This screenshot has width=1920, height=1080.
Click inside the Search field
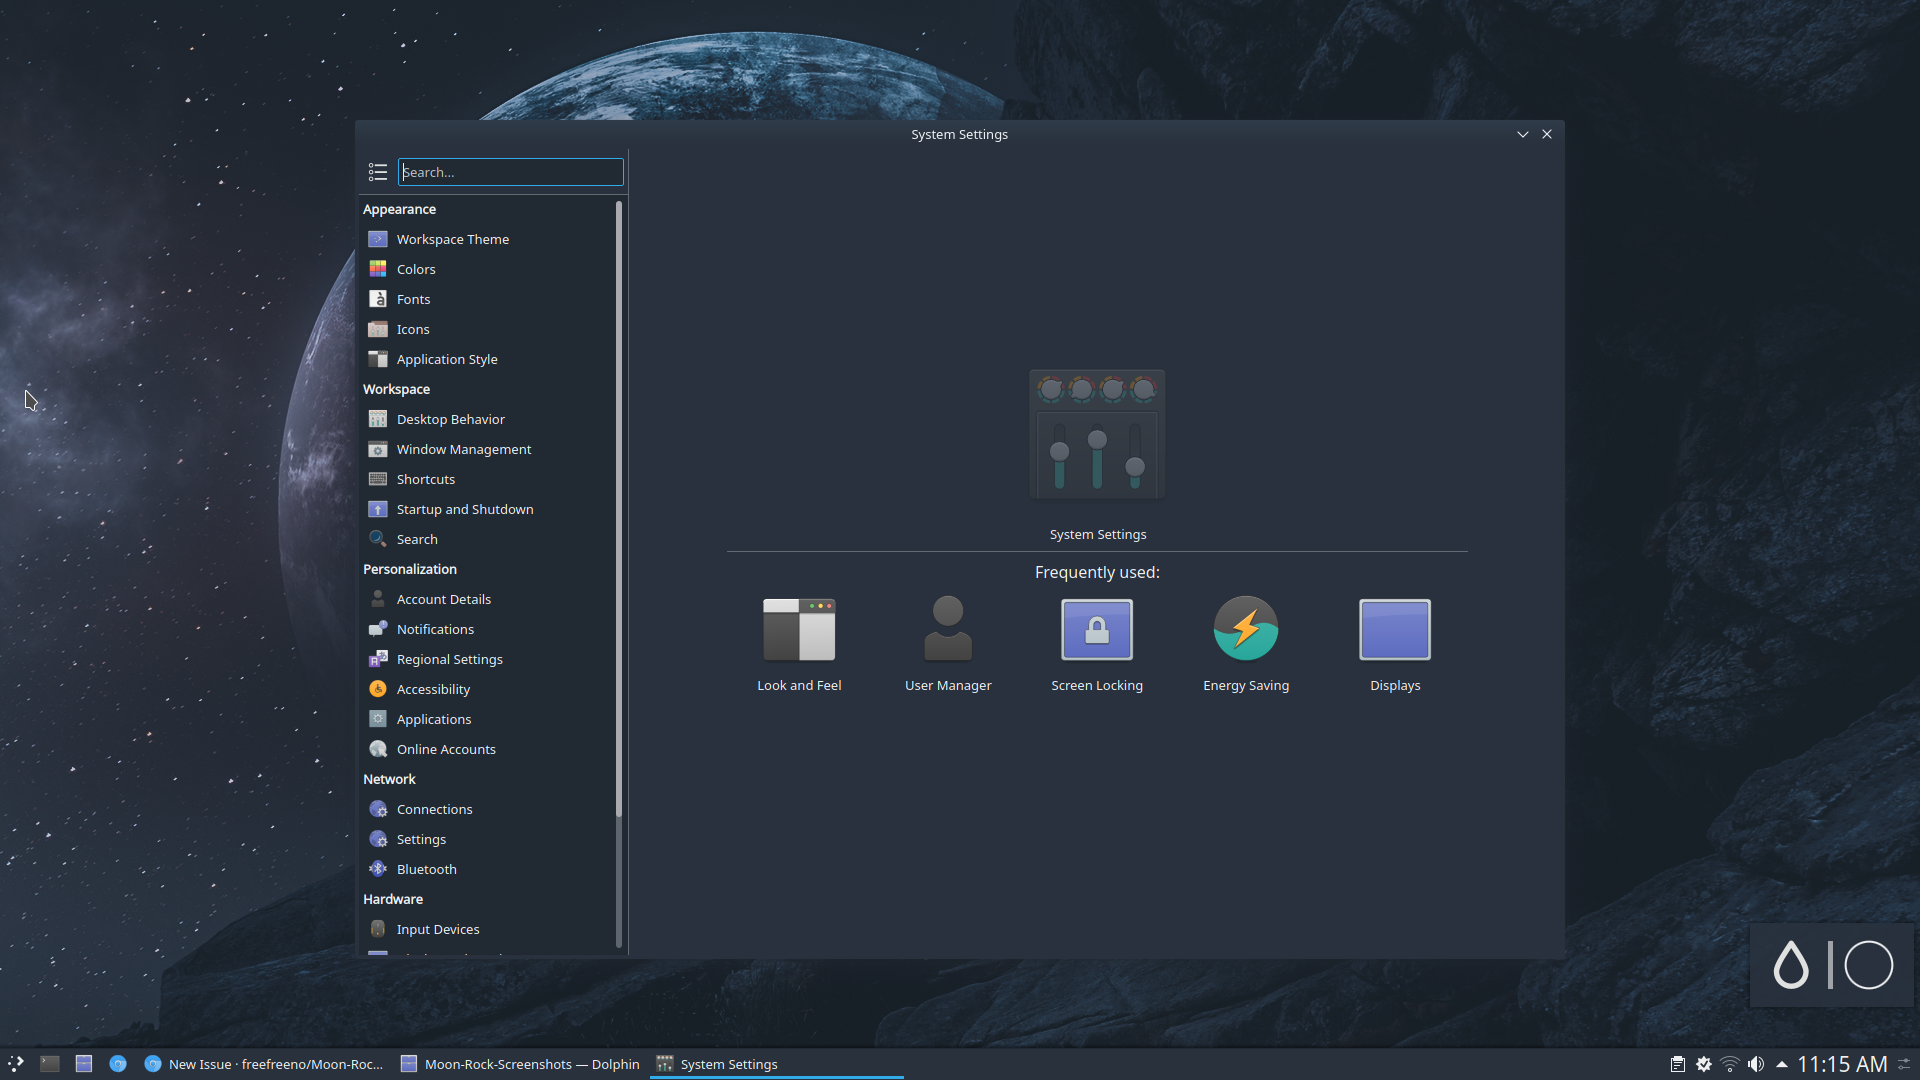(510, 171)
